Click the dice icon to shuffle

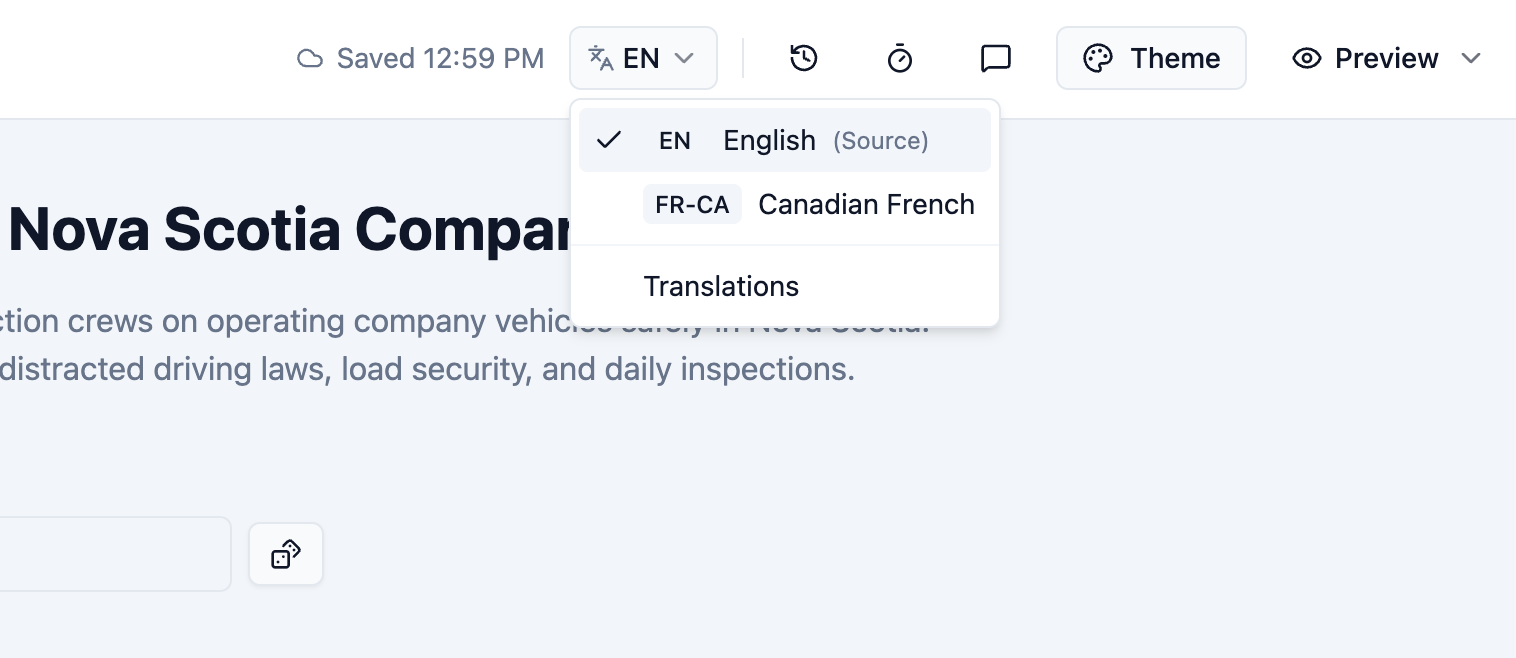(x=286, y=554)
